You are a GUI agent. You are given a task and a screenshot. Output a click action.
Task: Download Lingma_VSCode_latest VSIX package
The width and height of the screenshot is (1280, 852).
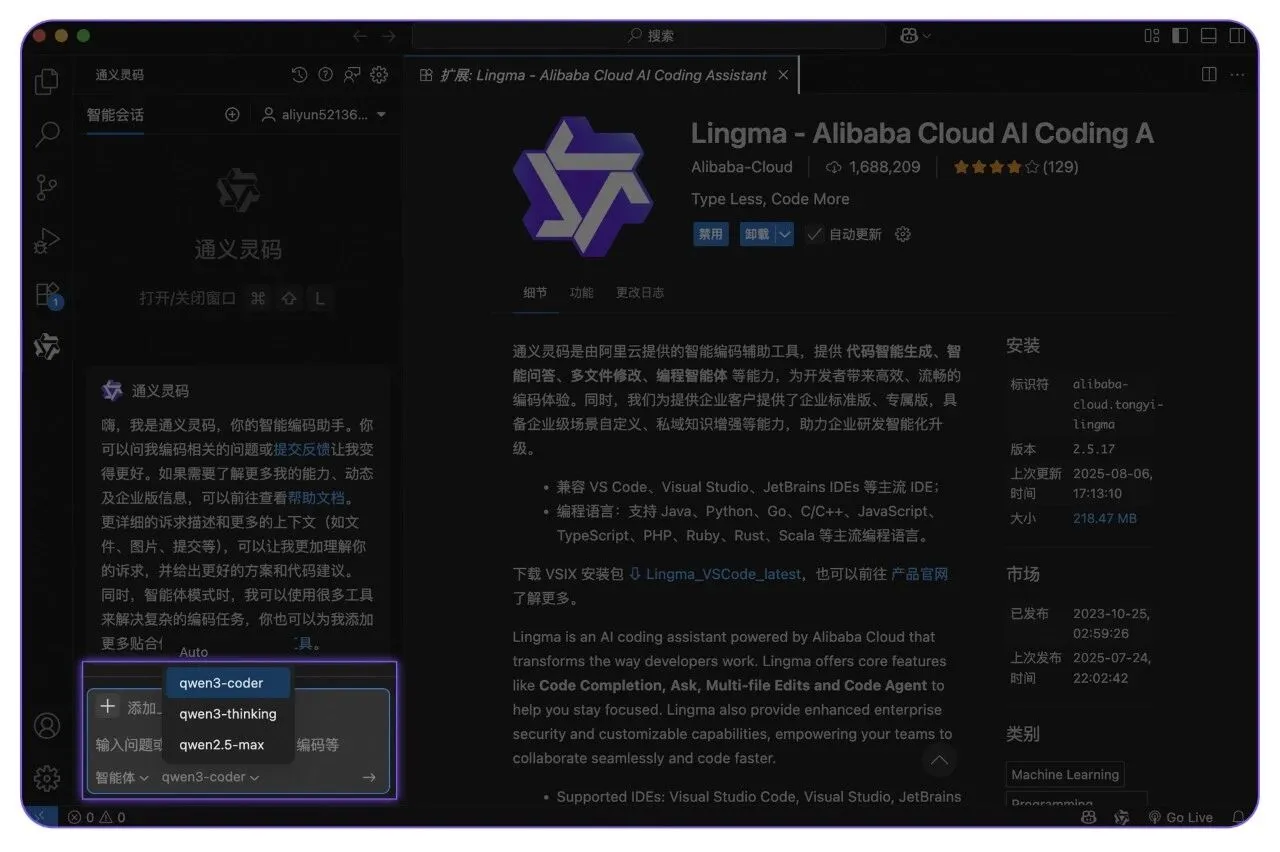(x=723, y=574)
